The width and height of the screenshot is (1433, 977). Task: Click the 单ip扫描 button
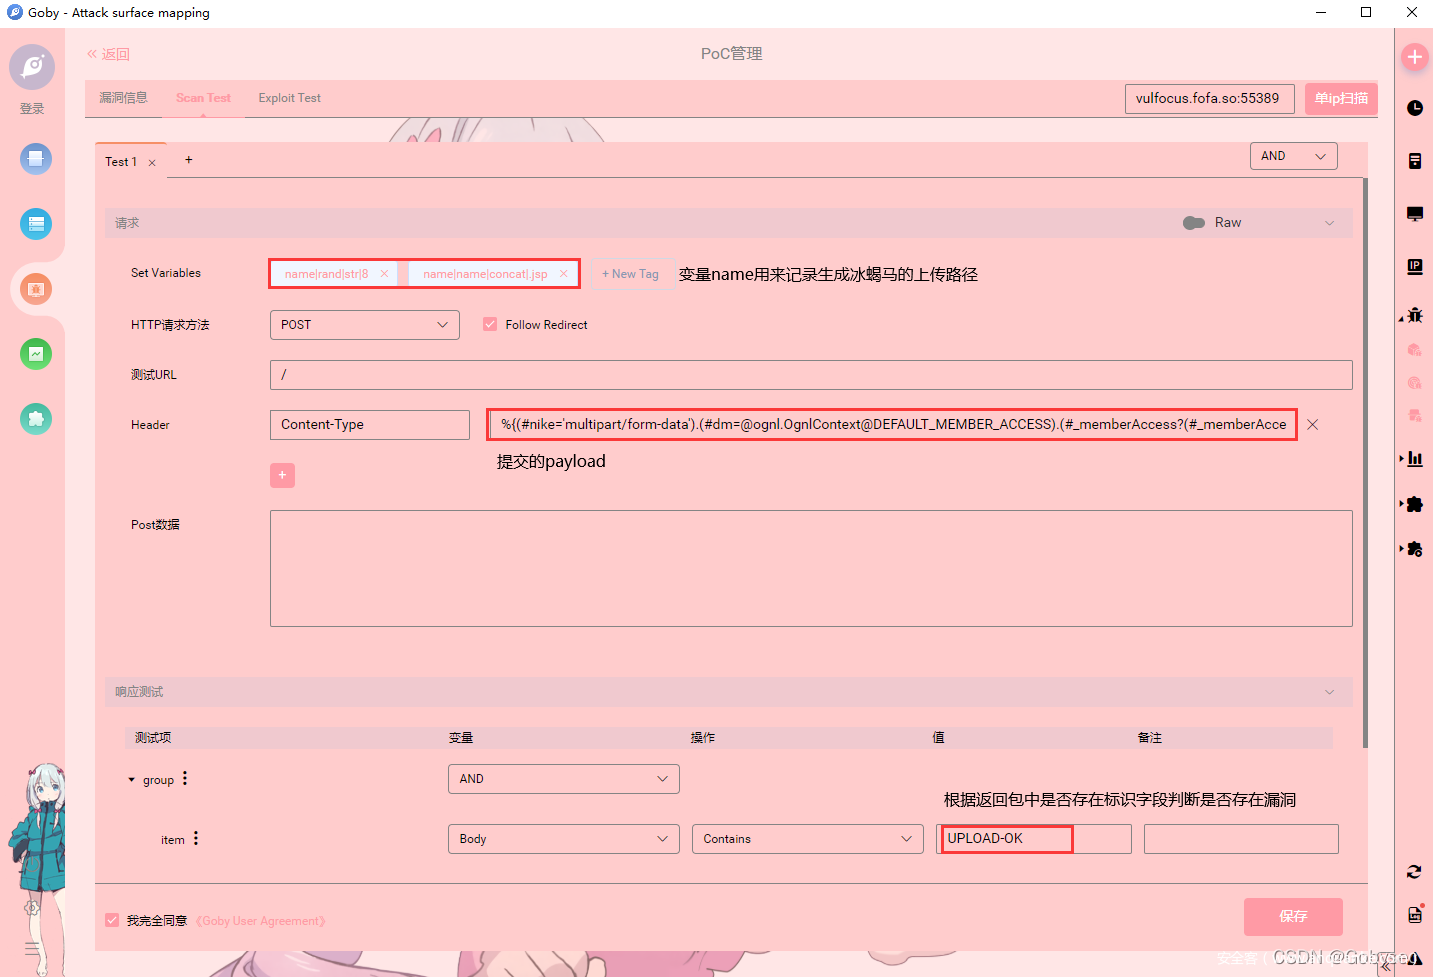click(x=1341, y=99)
